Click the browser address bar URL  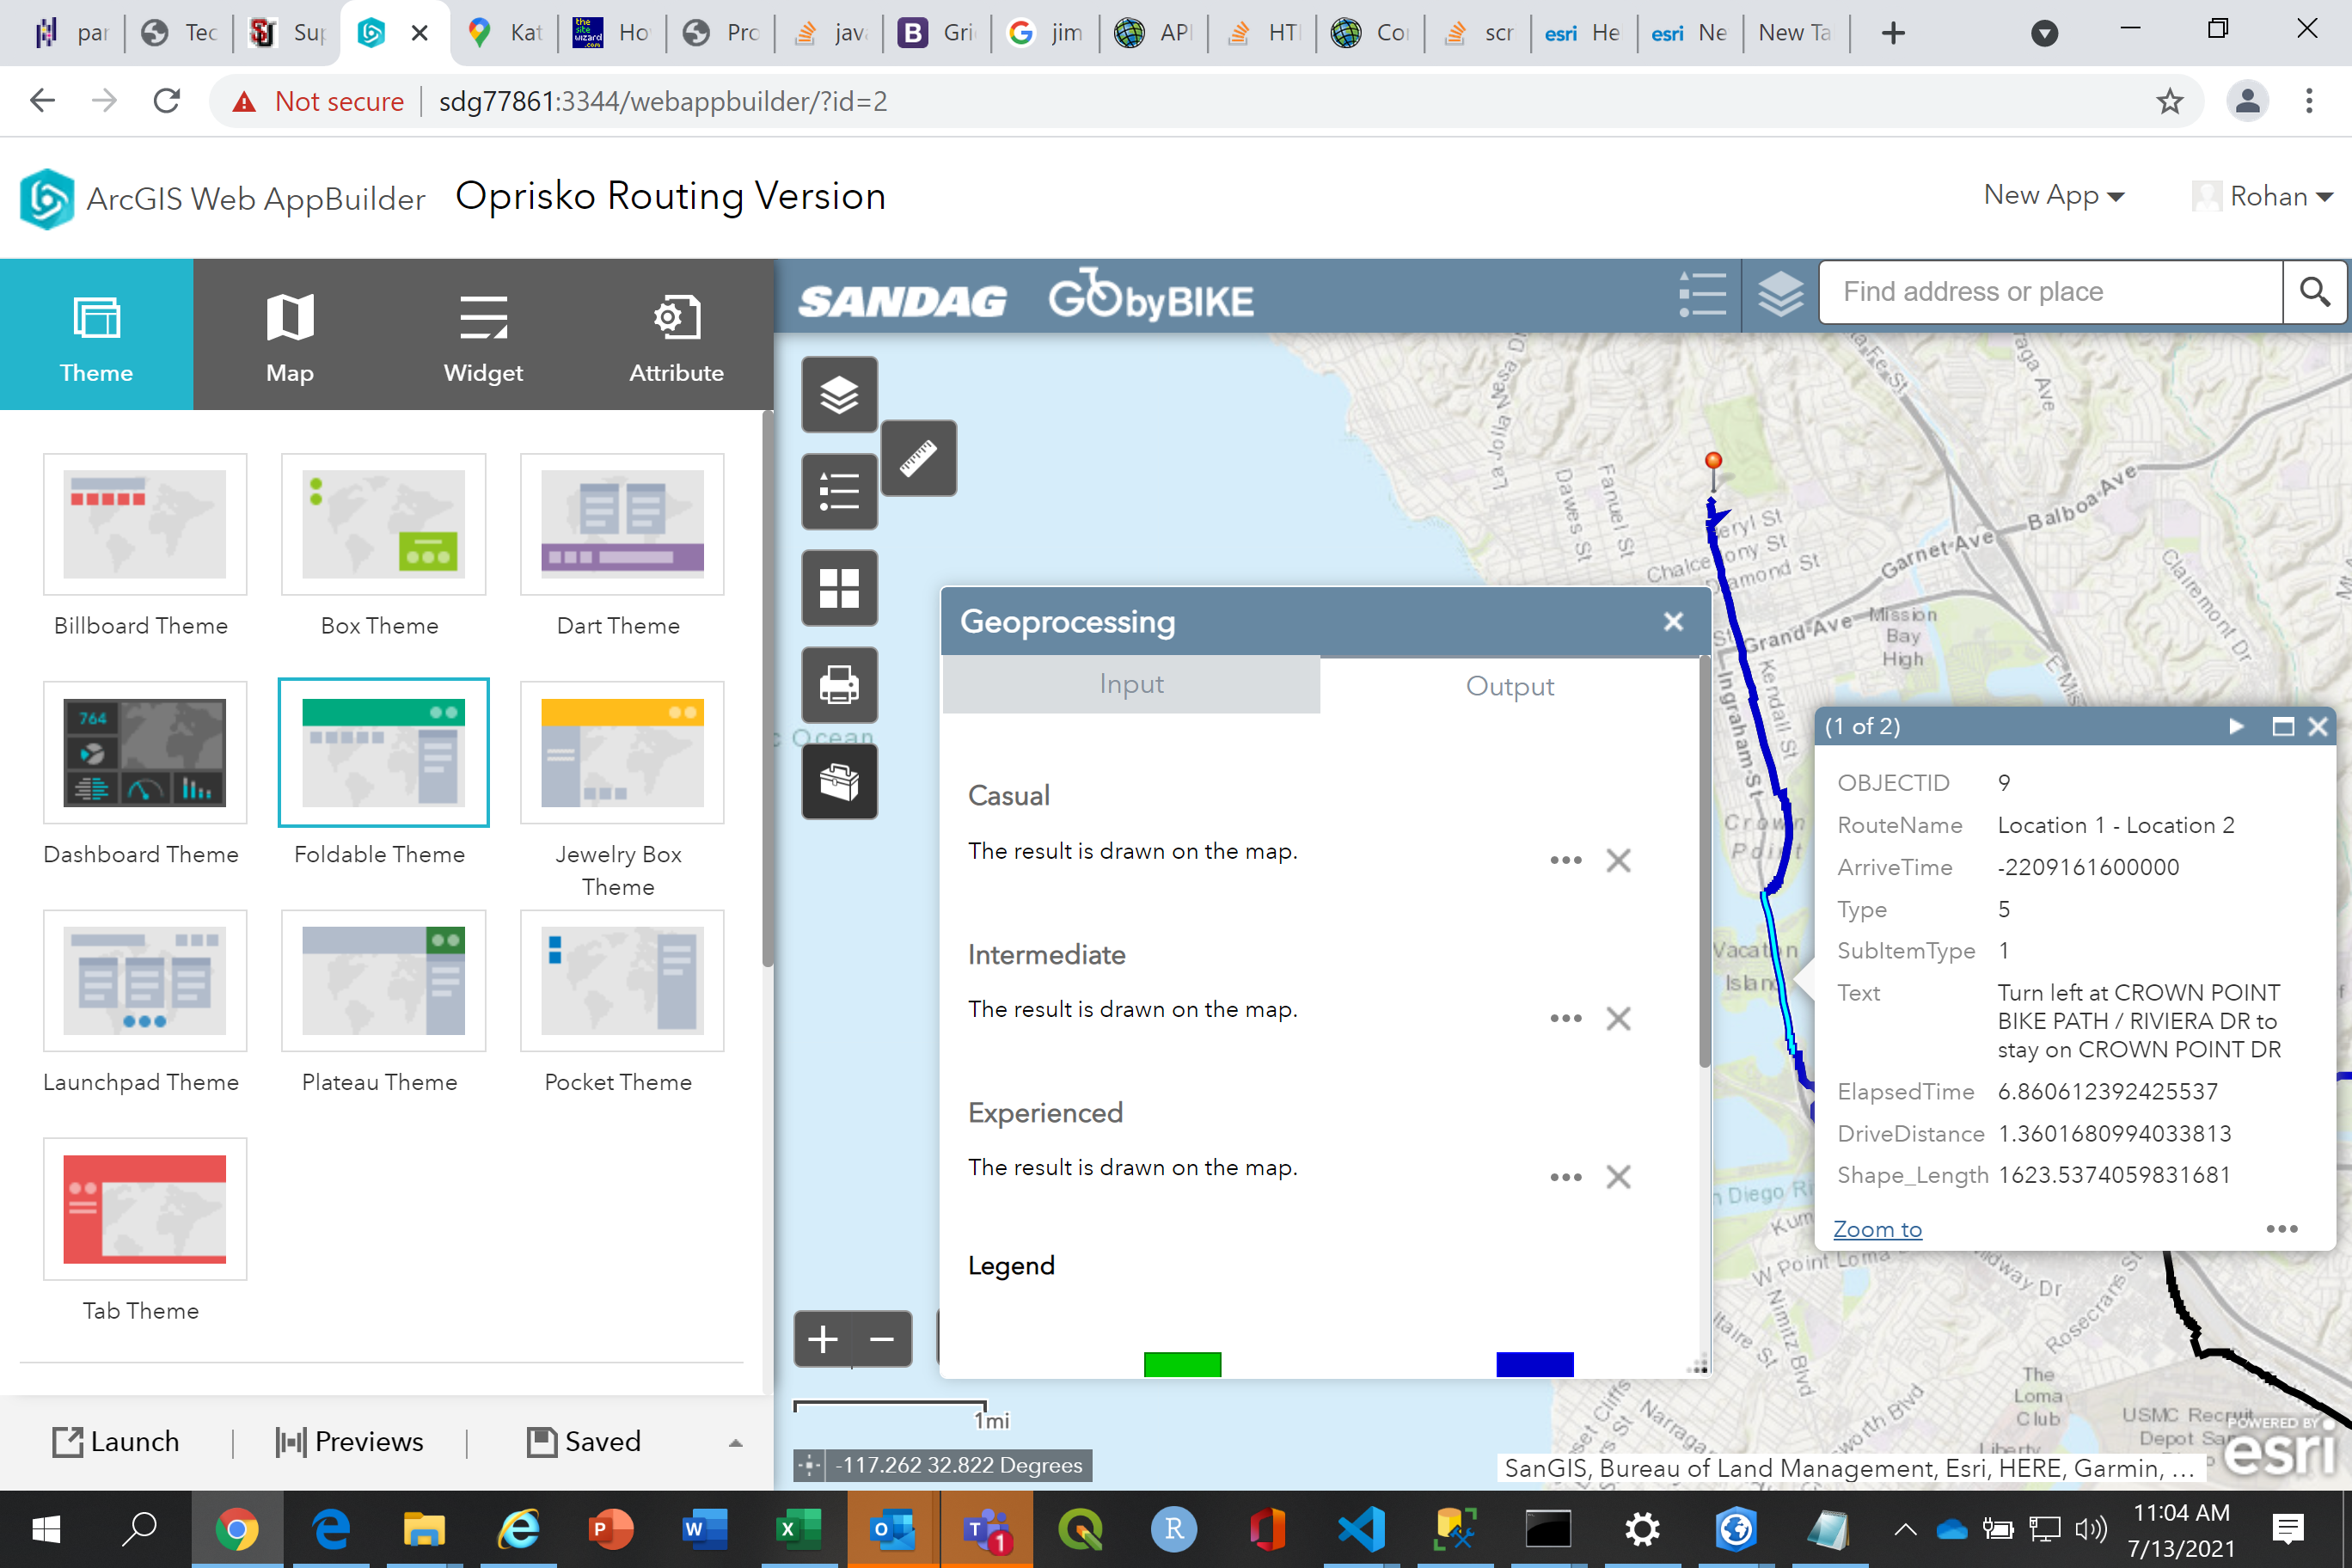[663, 101]
